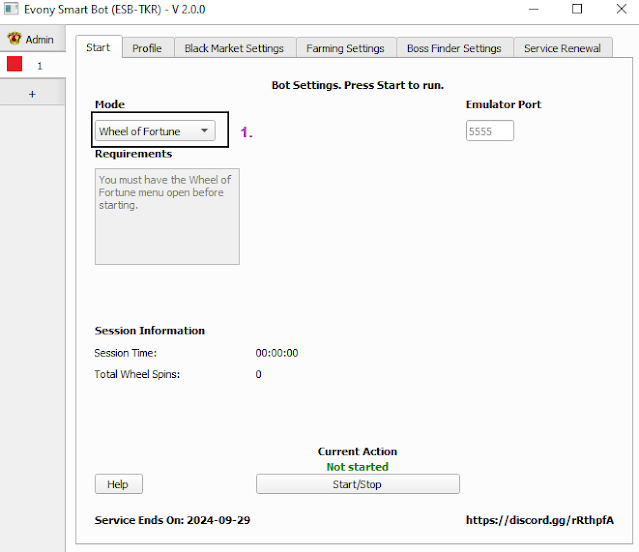The width and height of the screenshot is (639, 552).
Task: Click the Total Wheel Spins label
Action: pyautogui.click(x=137, y=374)
